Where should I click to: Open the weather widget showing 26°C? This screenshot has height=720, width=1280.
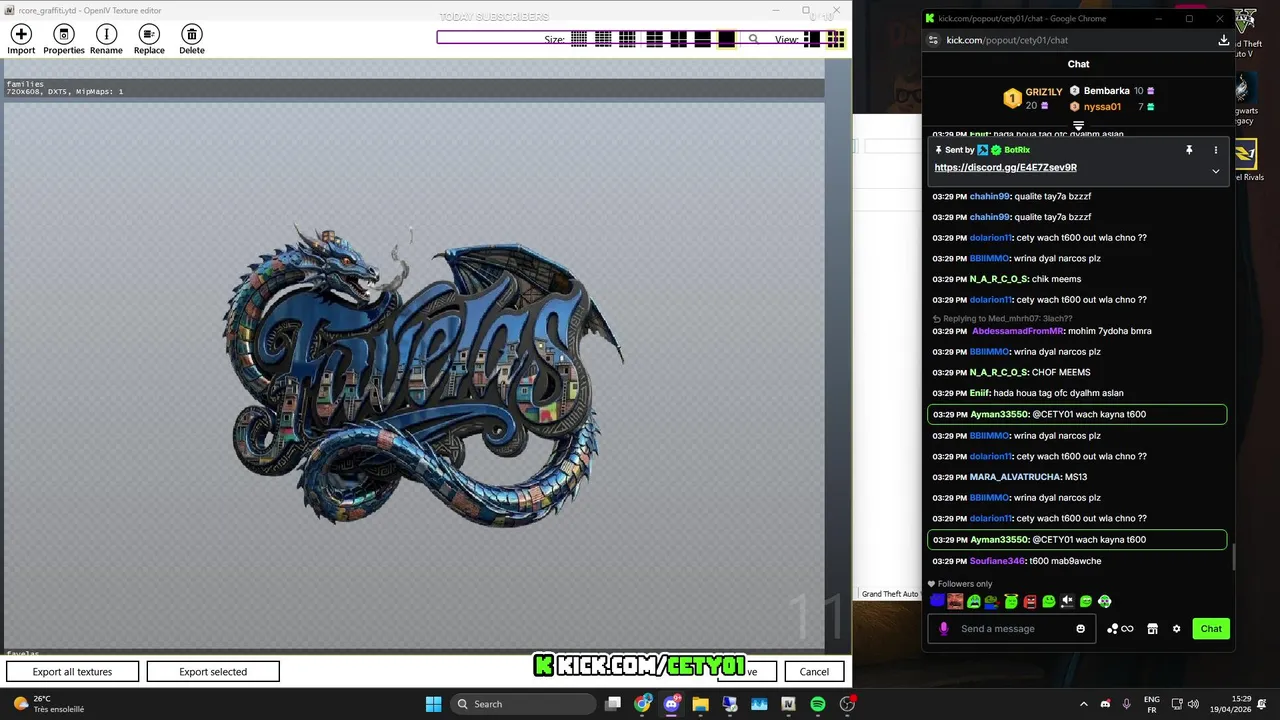click(48, 704)
